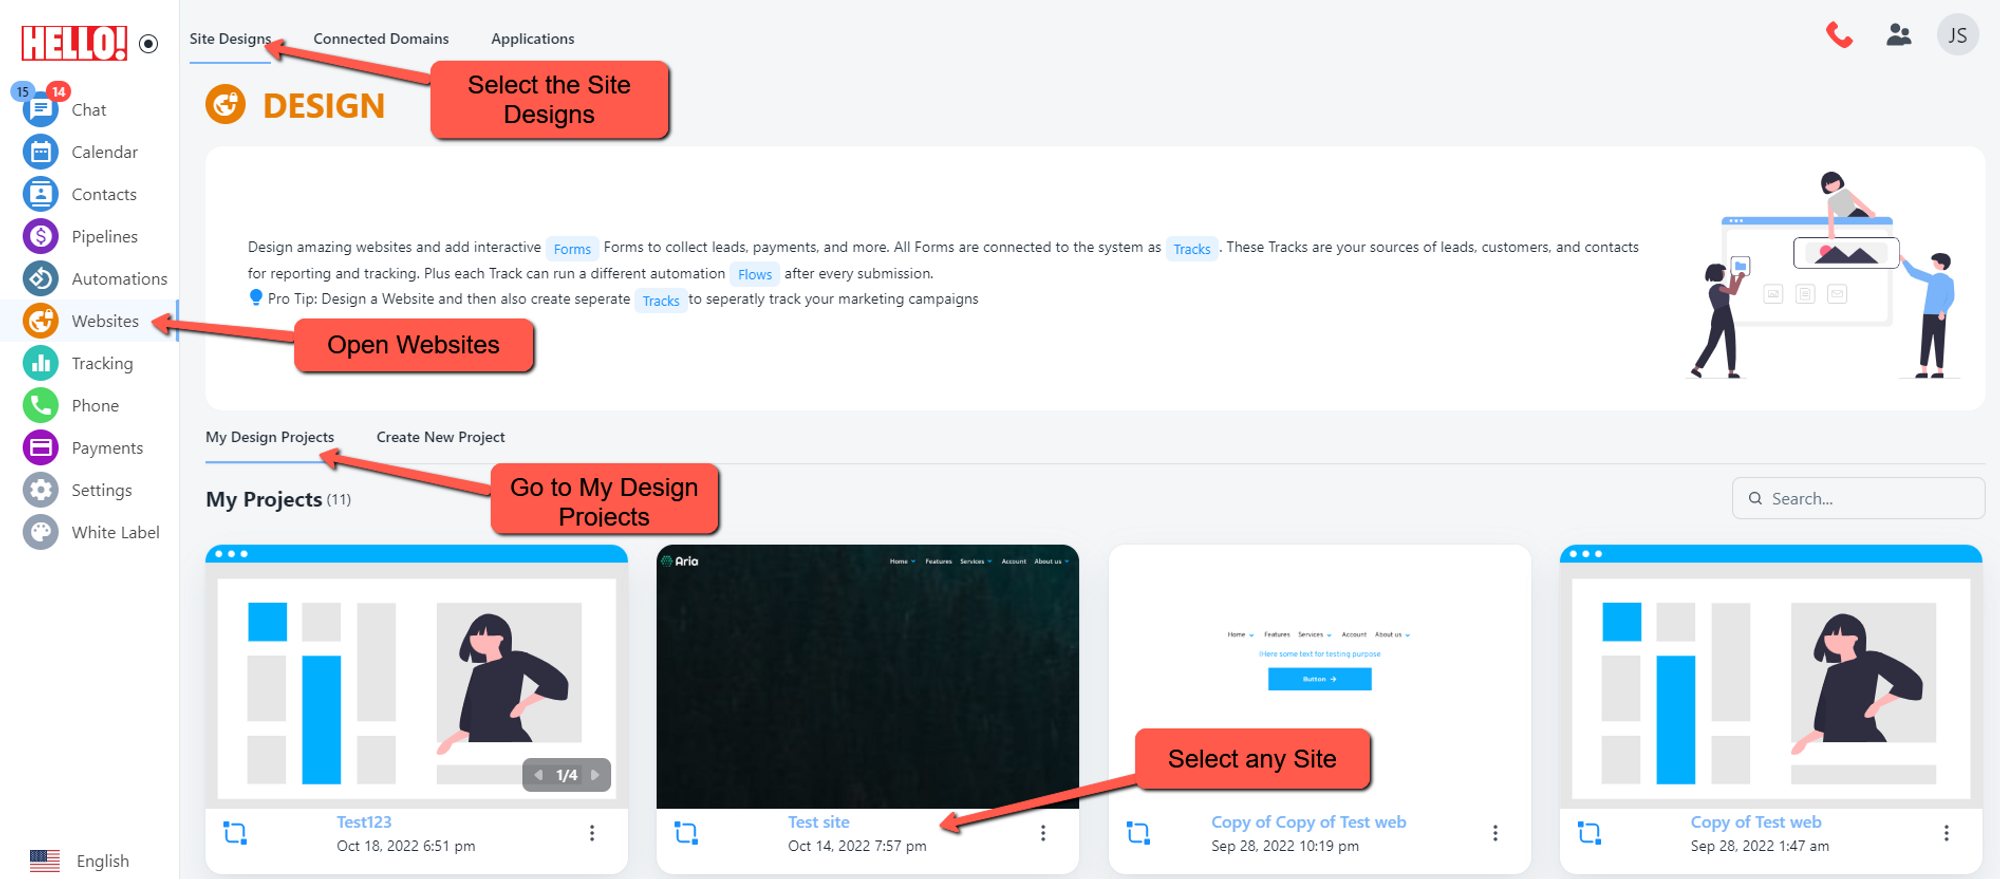This screenshot has width=2000, height=879.
Task: Open the Tracking chart icon
Action: (x=40, y=363)
